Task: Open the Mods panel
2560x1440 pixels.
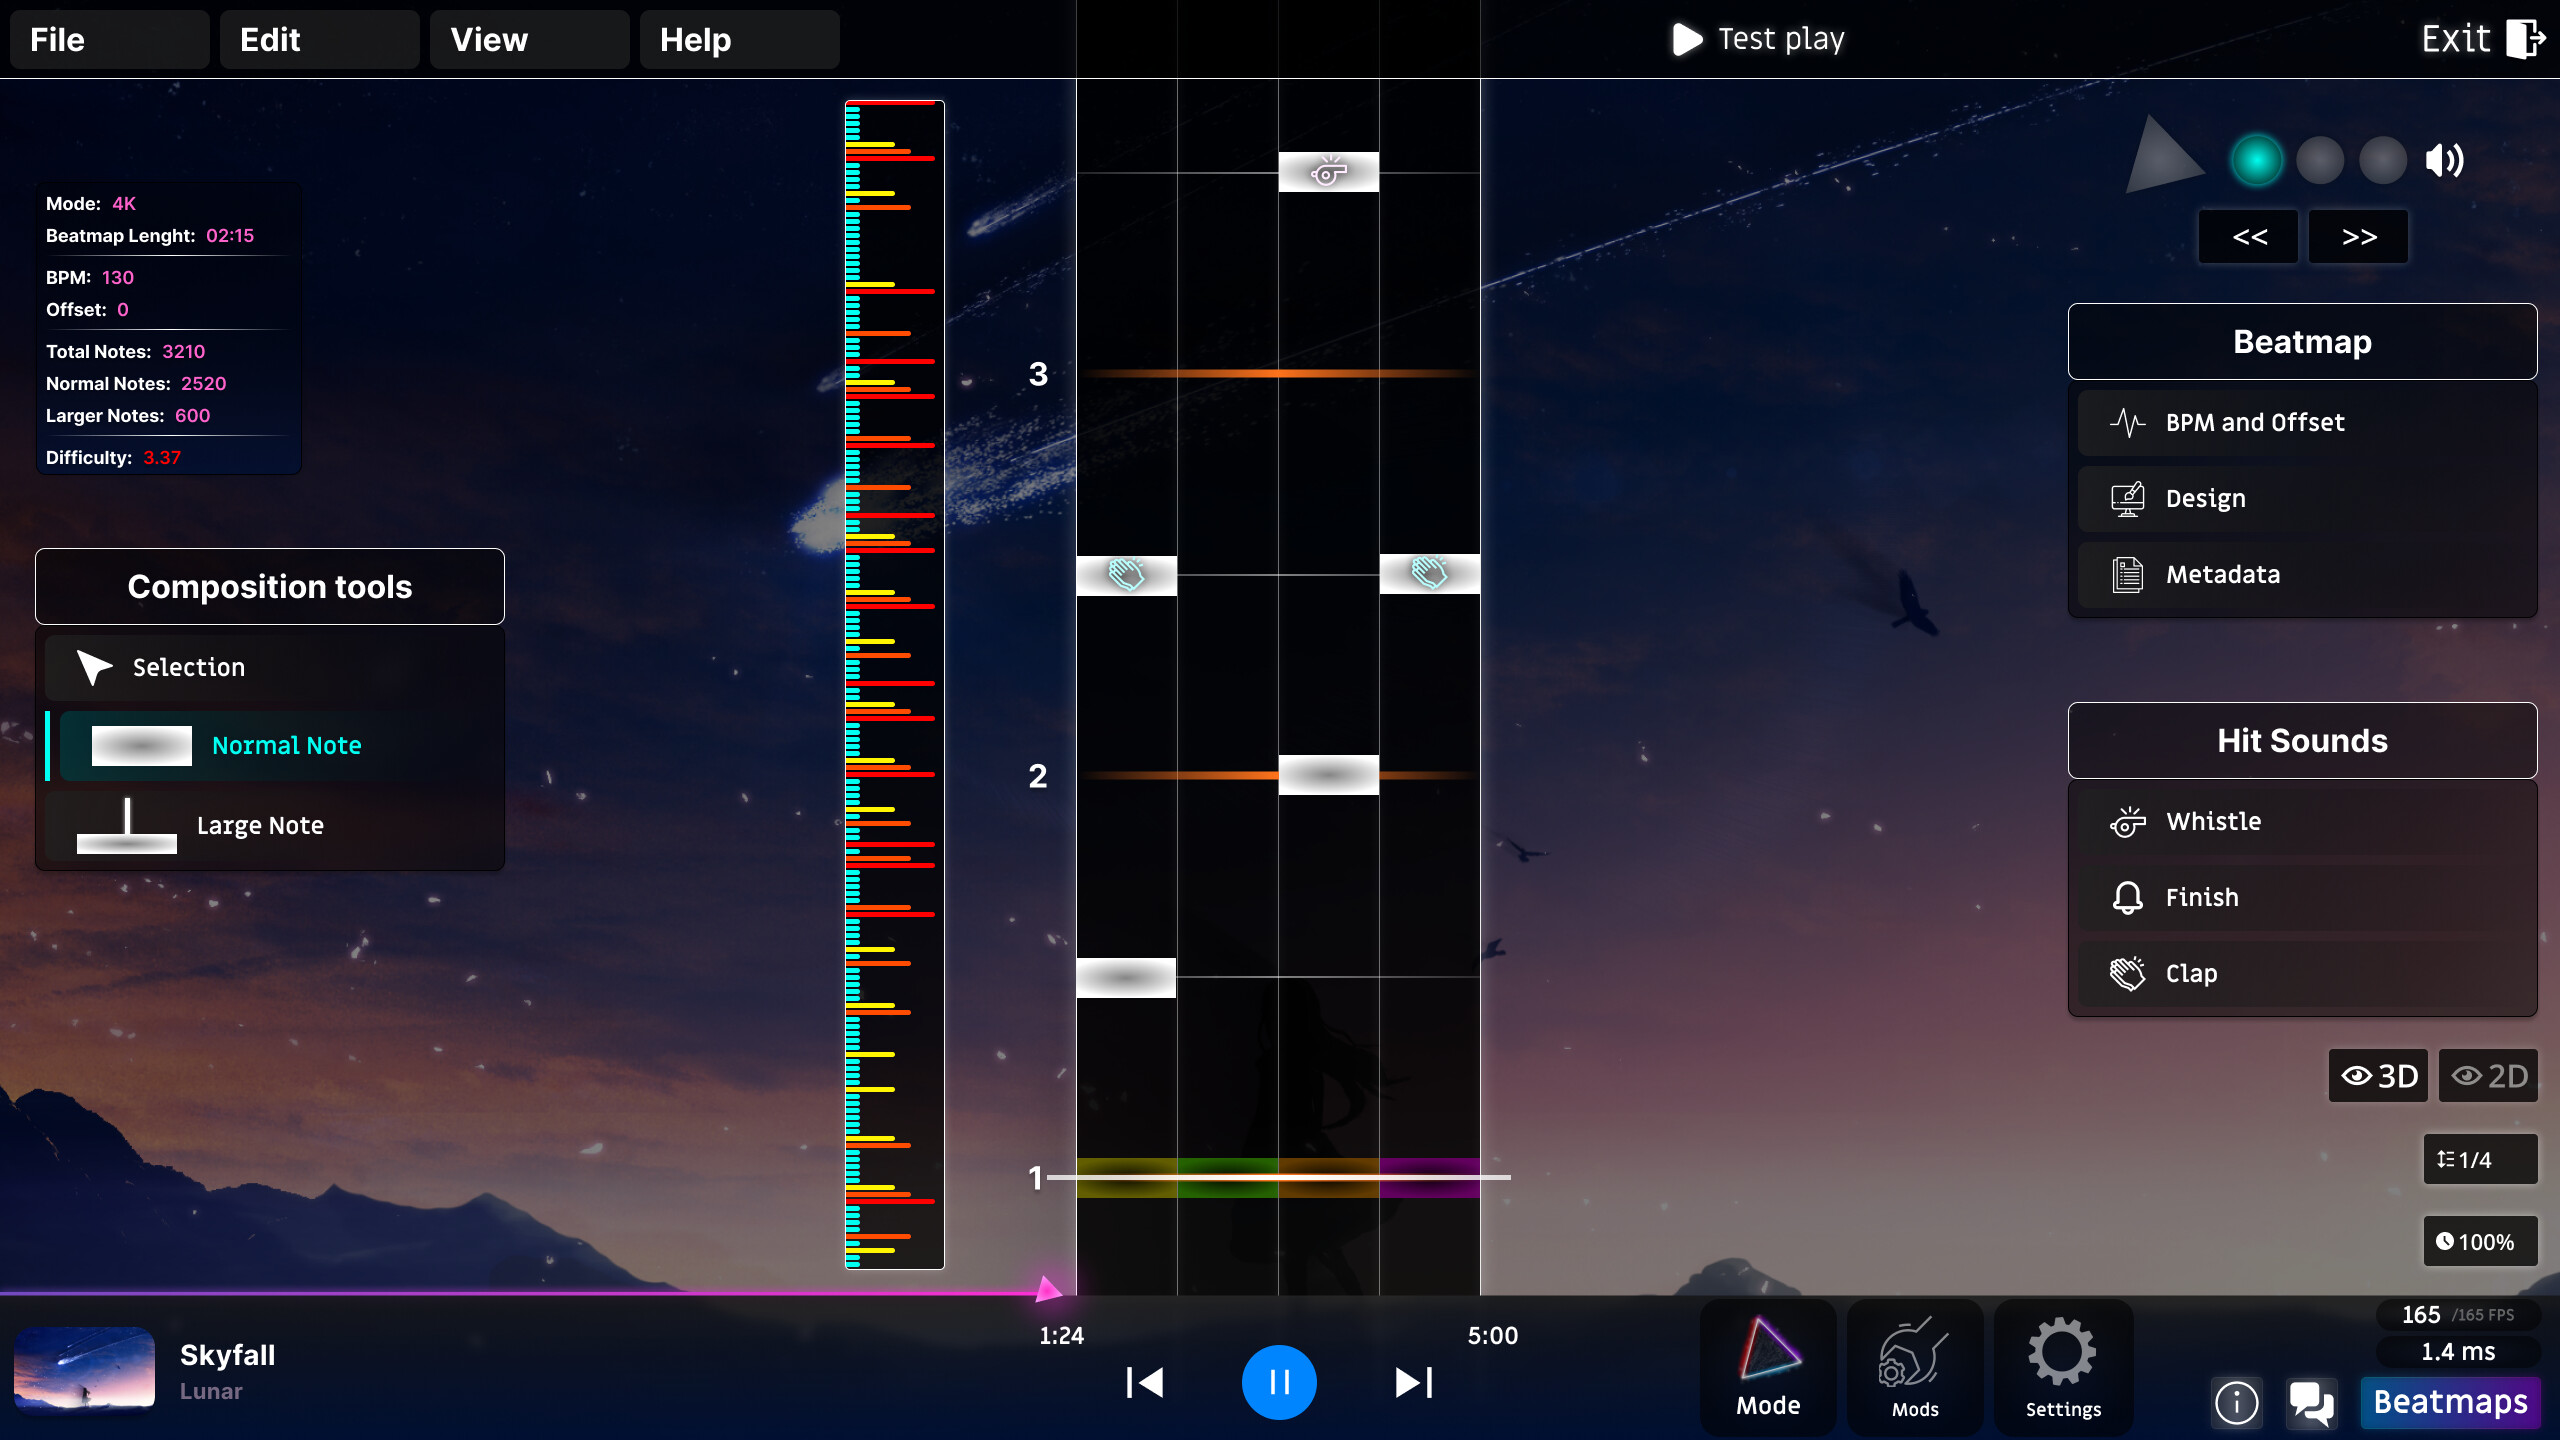Action: (1915, 1367)
